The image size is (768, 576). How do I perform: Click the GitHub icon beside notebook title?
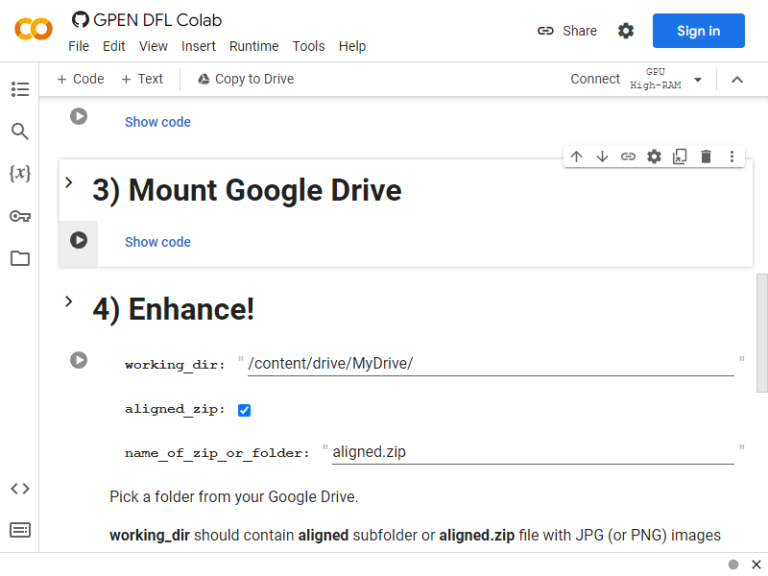(x=80, y=20)
